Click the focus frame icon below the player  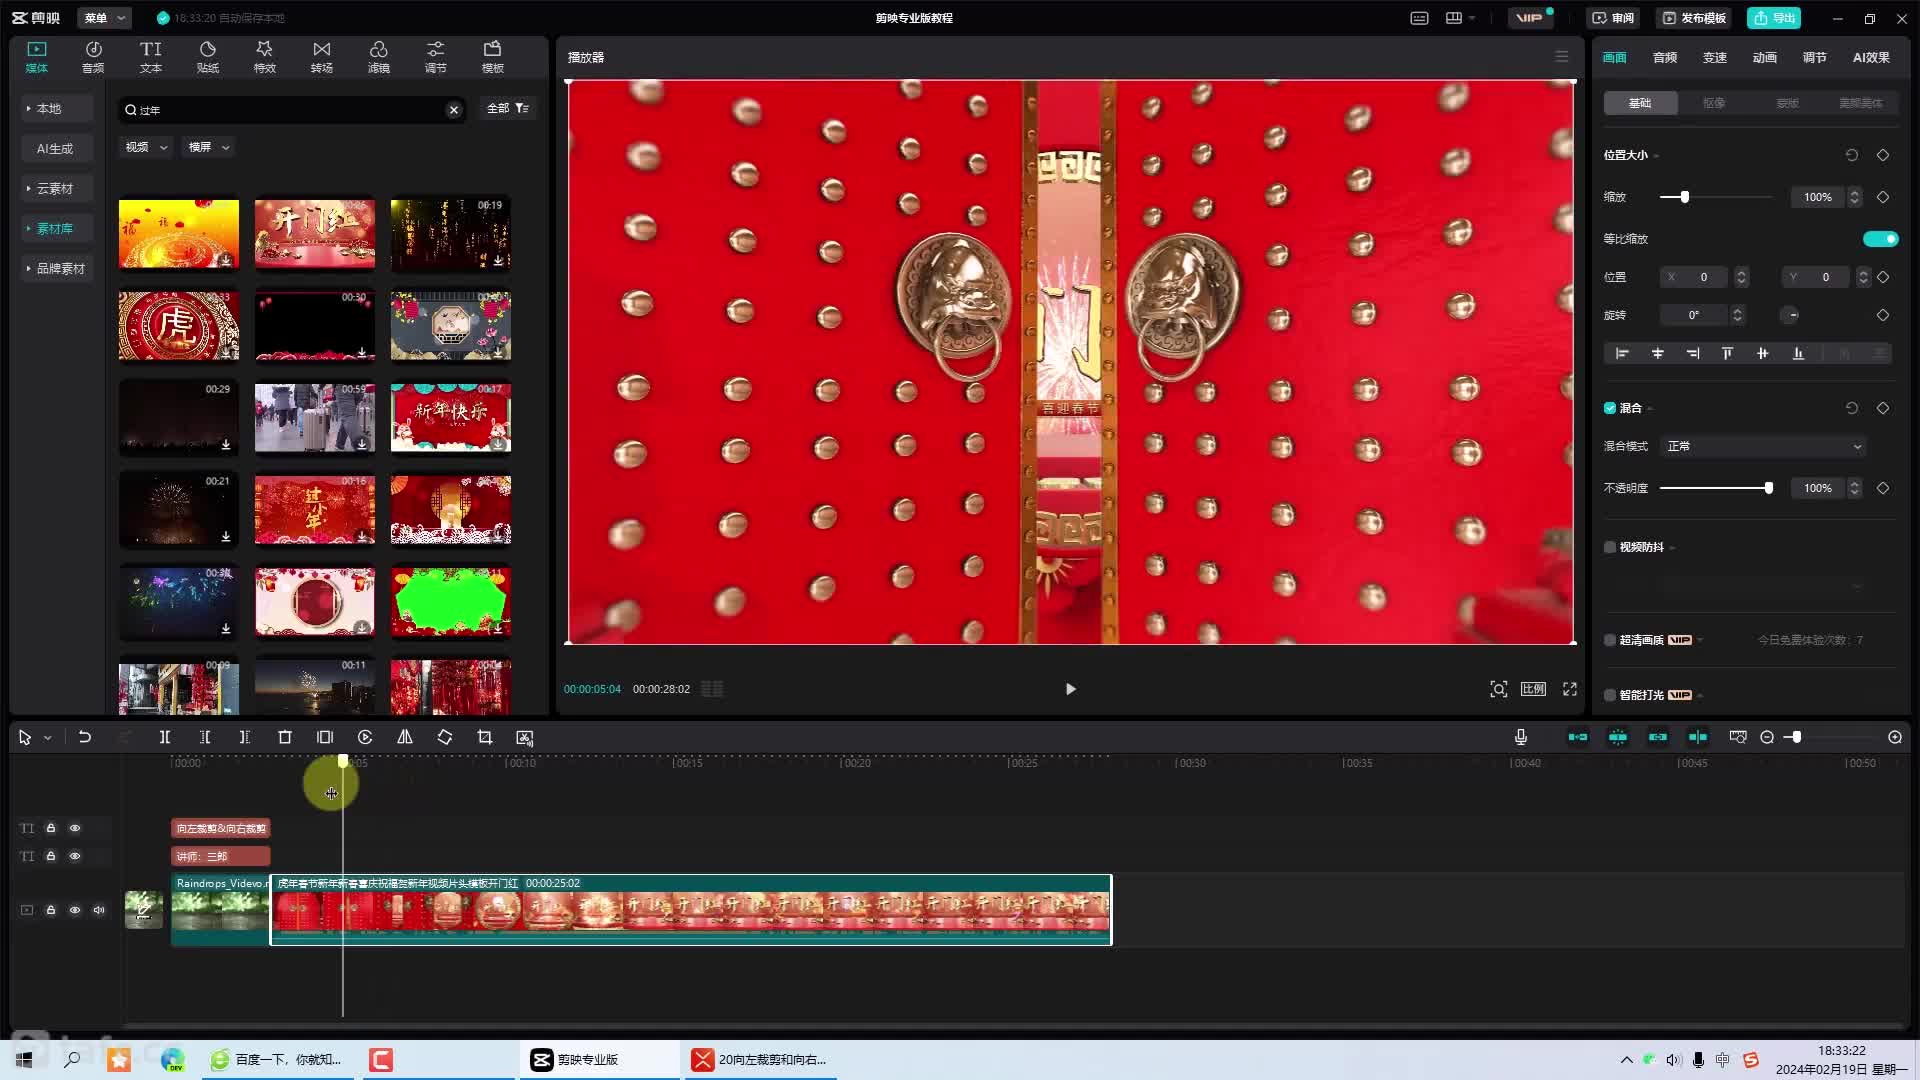(1499, 689)
